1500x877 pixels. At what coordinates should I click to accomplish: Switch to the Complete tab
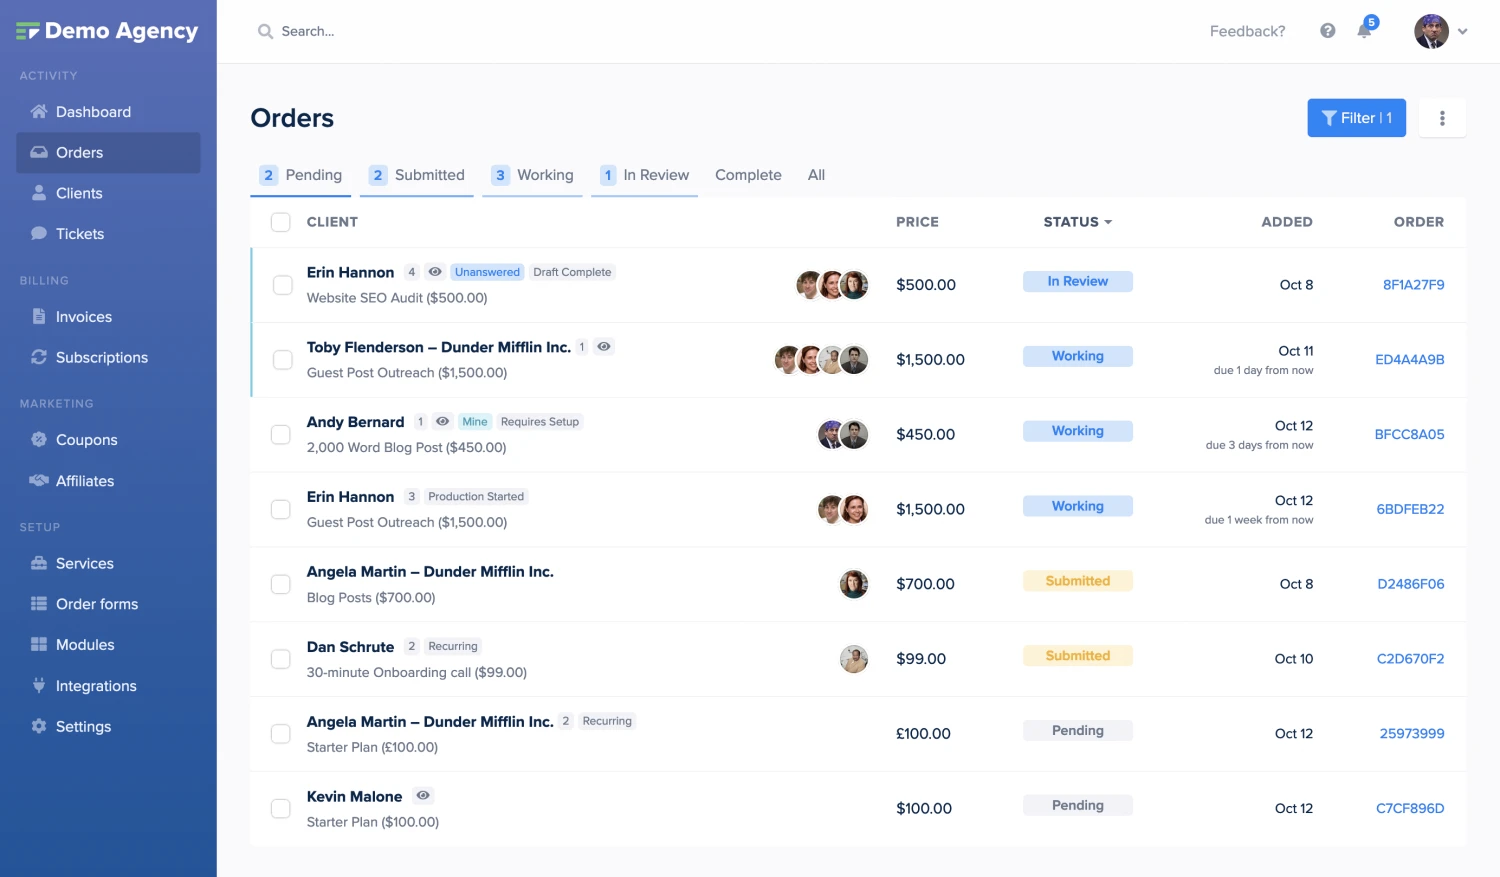click(x=748, y=175)
